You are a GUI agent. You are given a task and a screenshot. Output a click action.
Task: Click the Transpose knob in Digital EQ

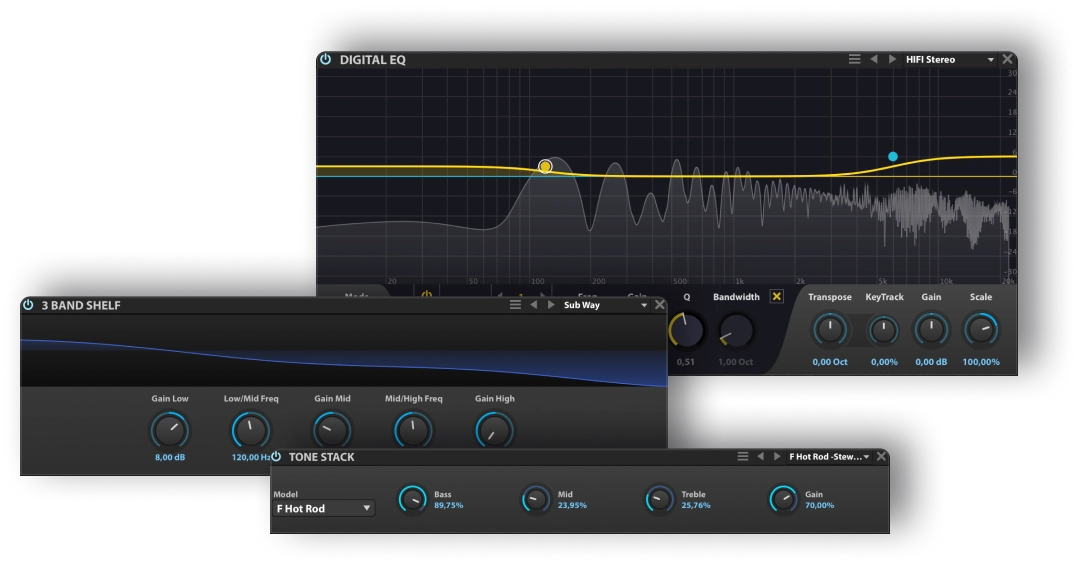coord(829,330)
